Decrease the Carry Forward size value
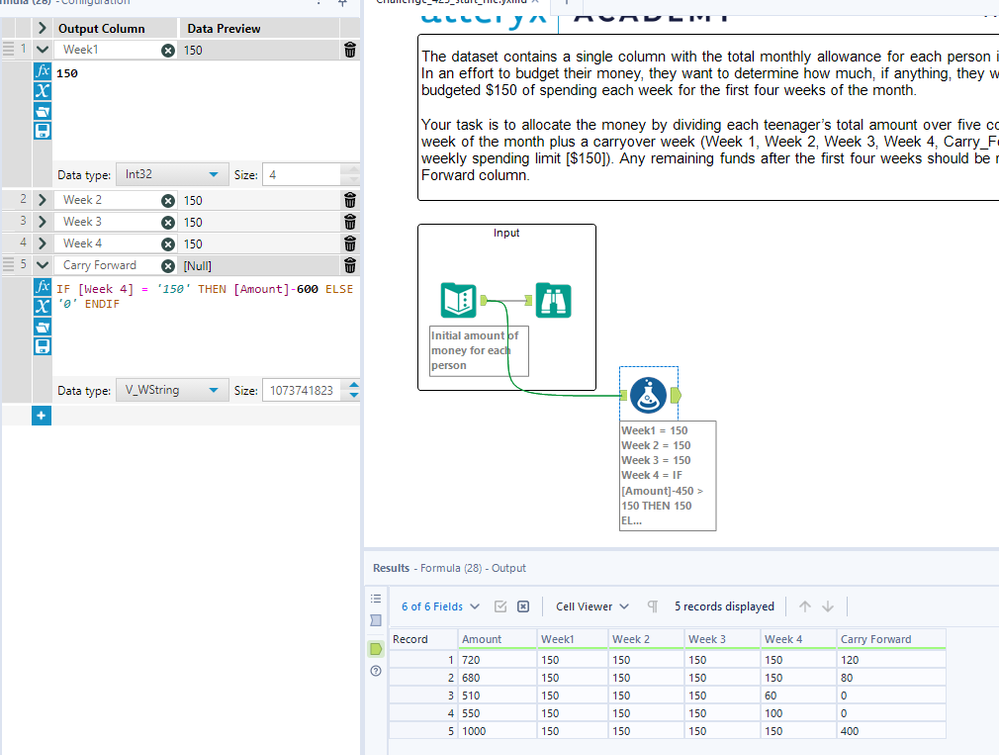 click(x=354, y=396)
